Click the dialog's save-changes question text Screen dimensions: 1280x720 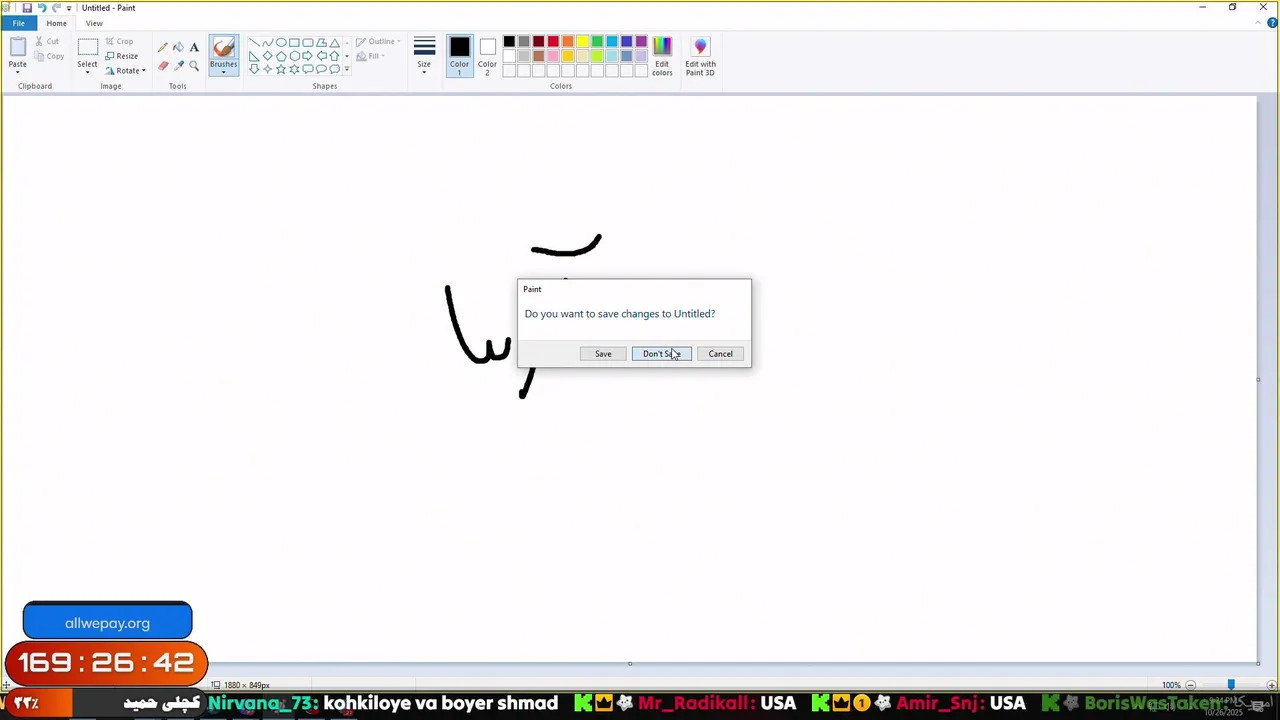coord(620,314)
